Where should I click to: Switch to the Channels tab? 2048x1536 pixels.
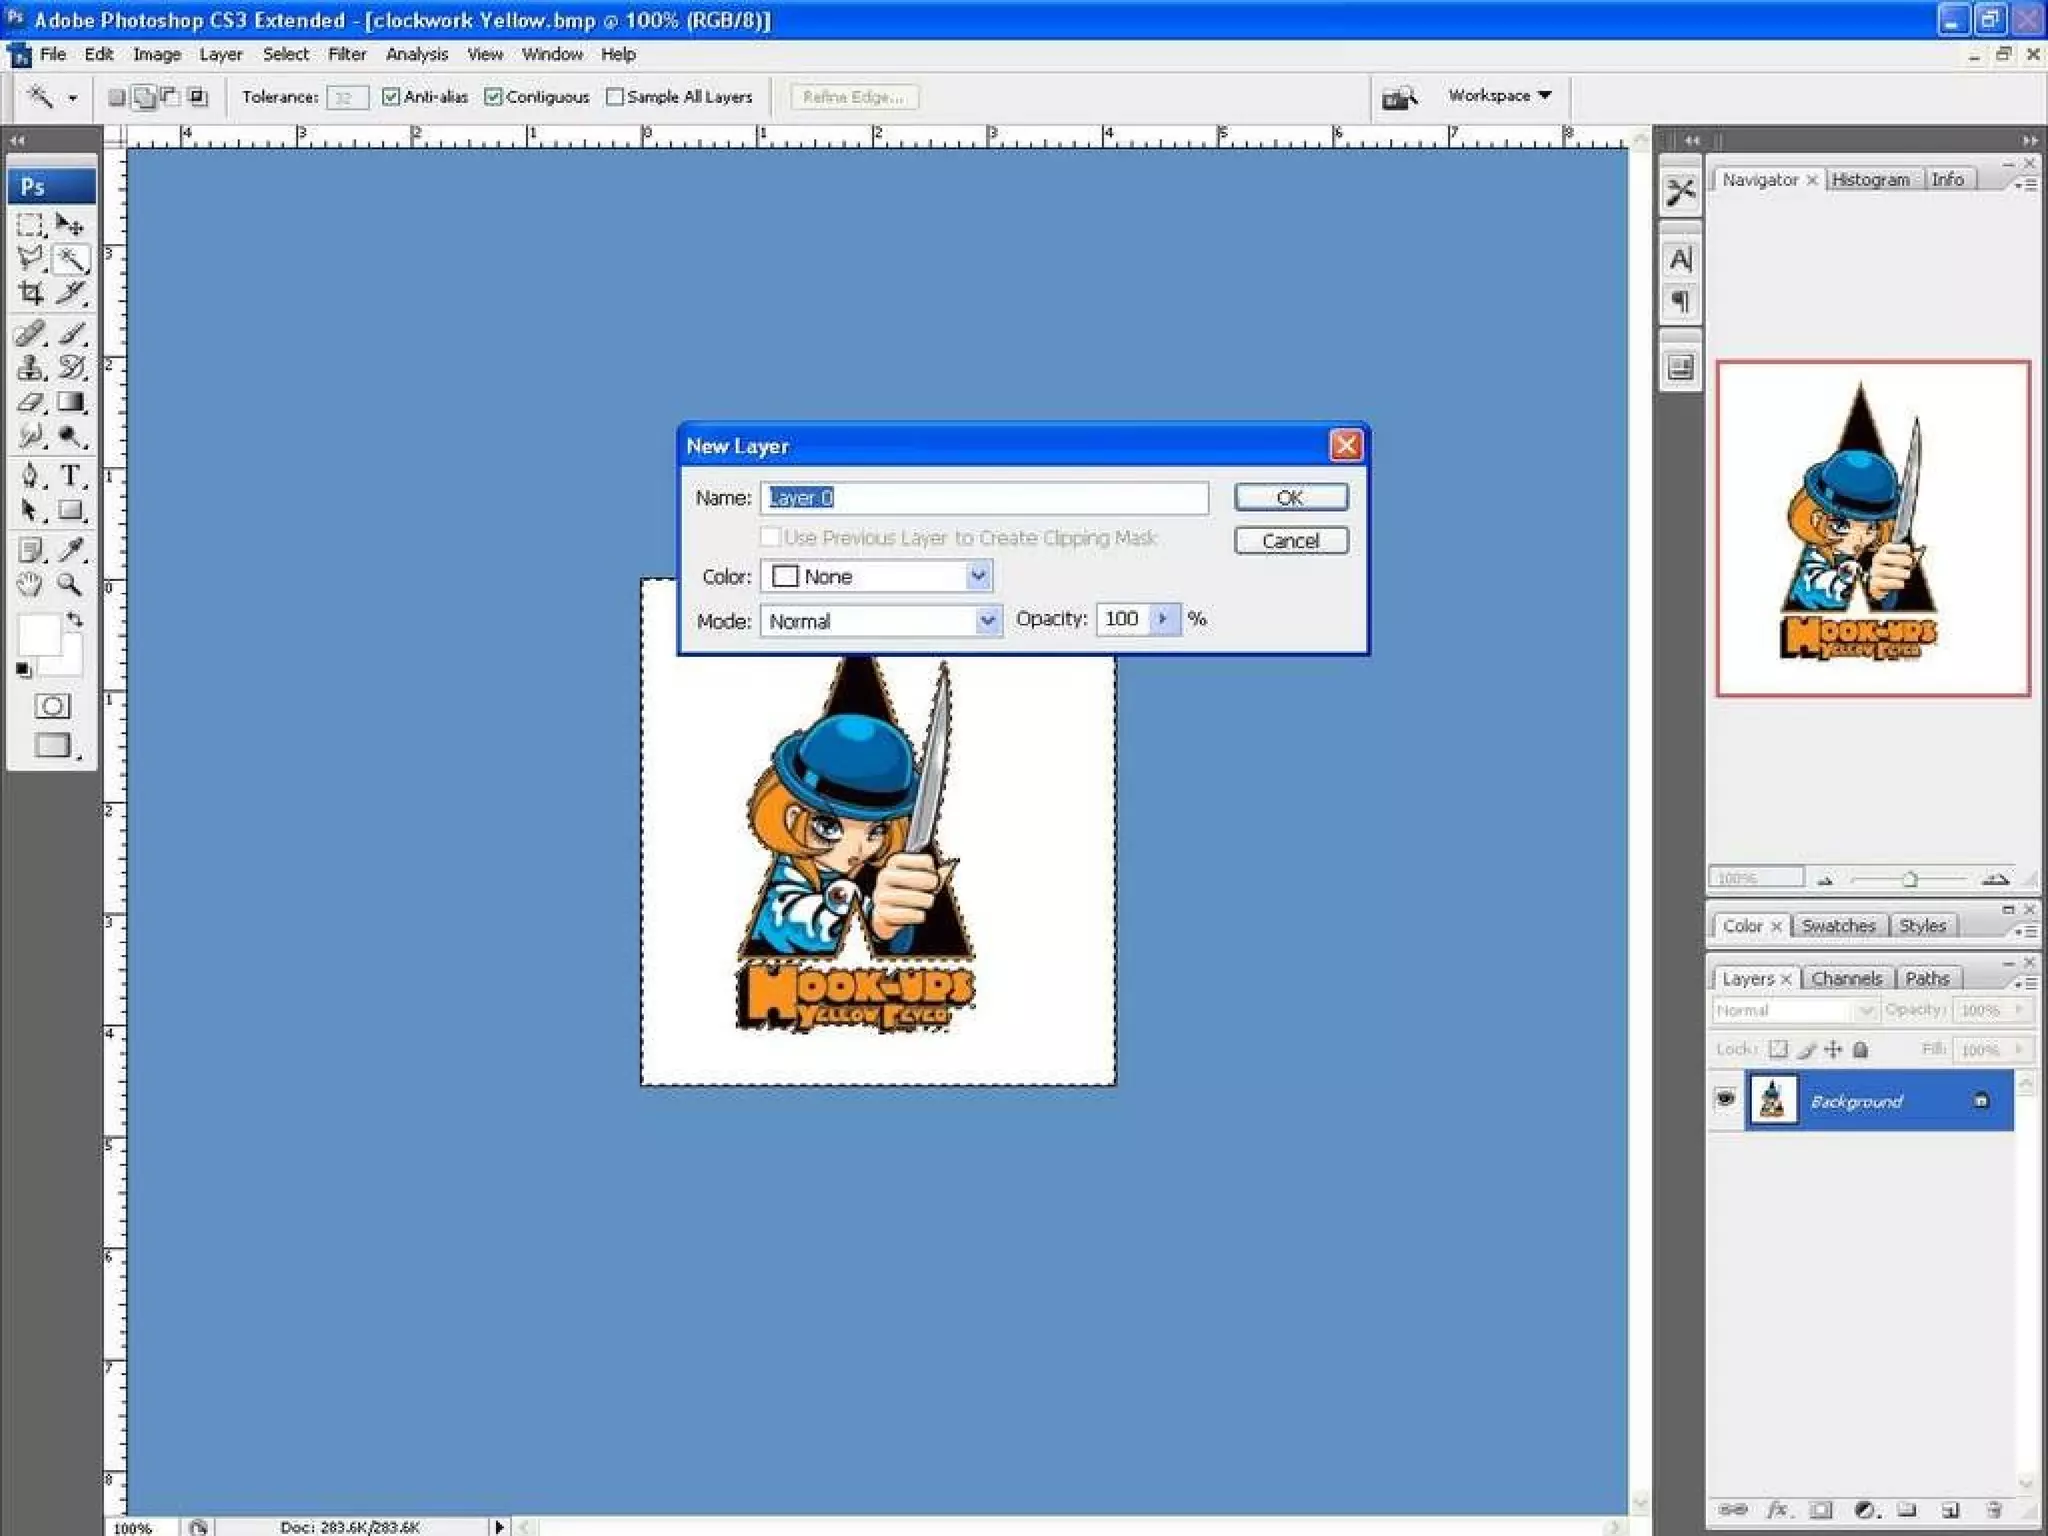tap(1846, 978)
